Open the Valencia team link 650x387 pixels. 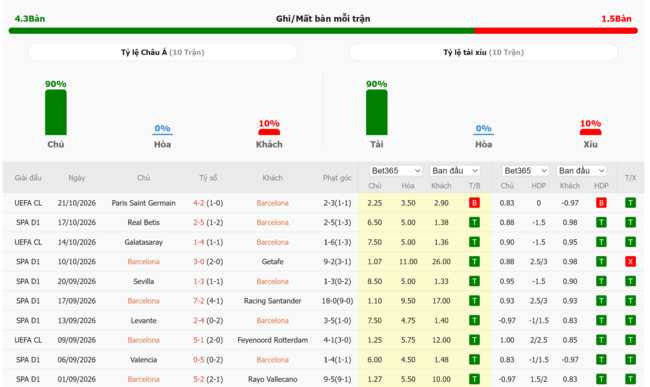143,360
